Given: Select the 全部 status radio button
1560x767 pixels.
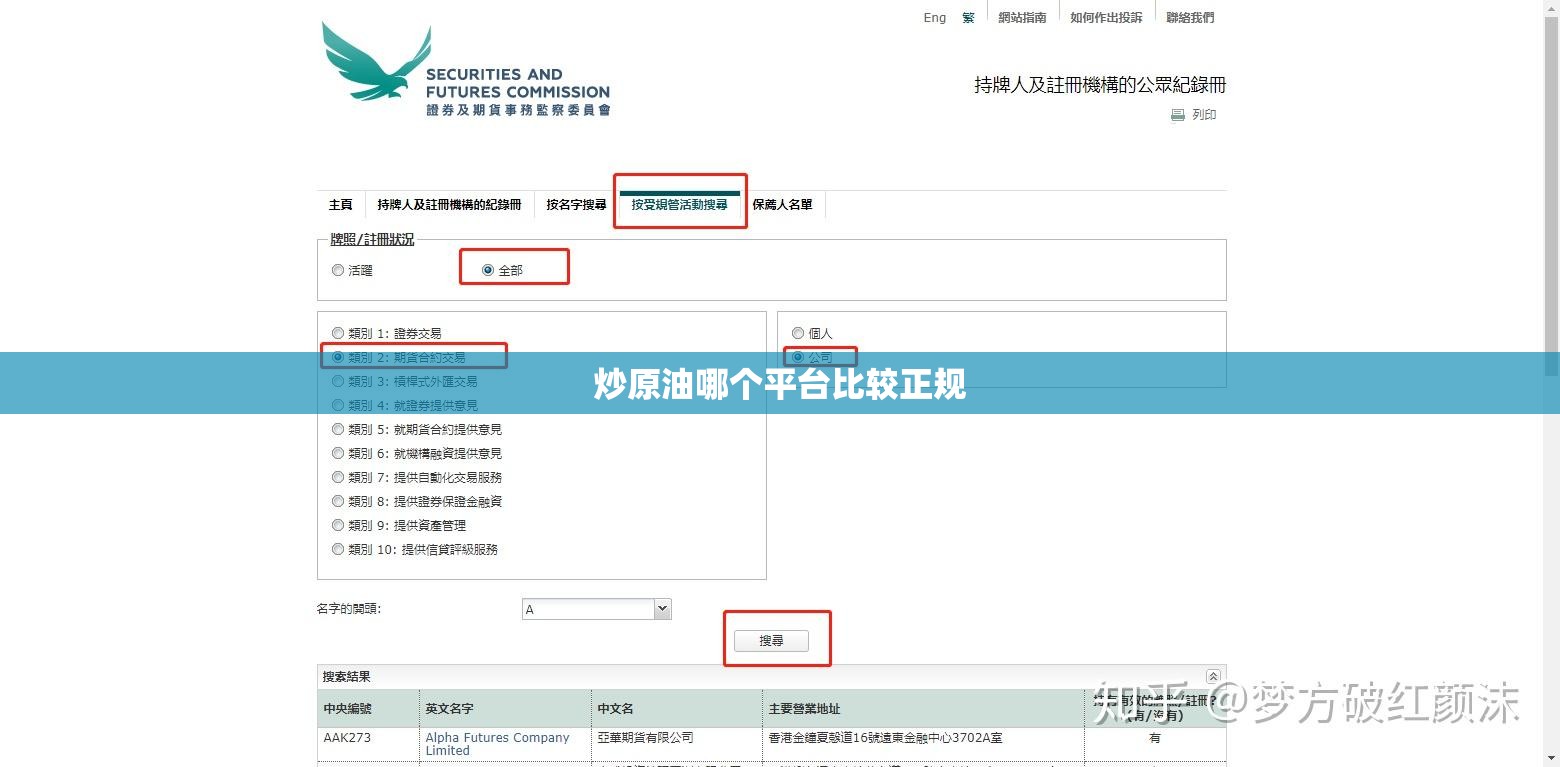Looking at the screenshot, I should [x=488, y=270].
